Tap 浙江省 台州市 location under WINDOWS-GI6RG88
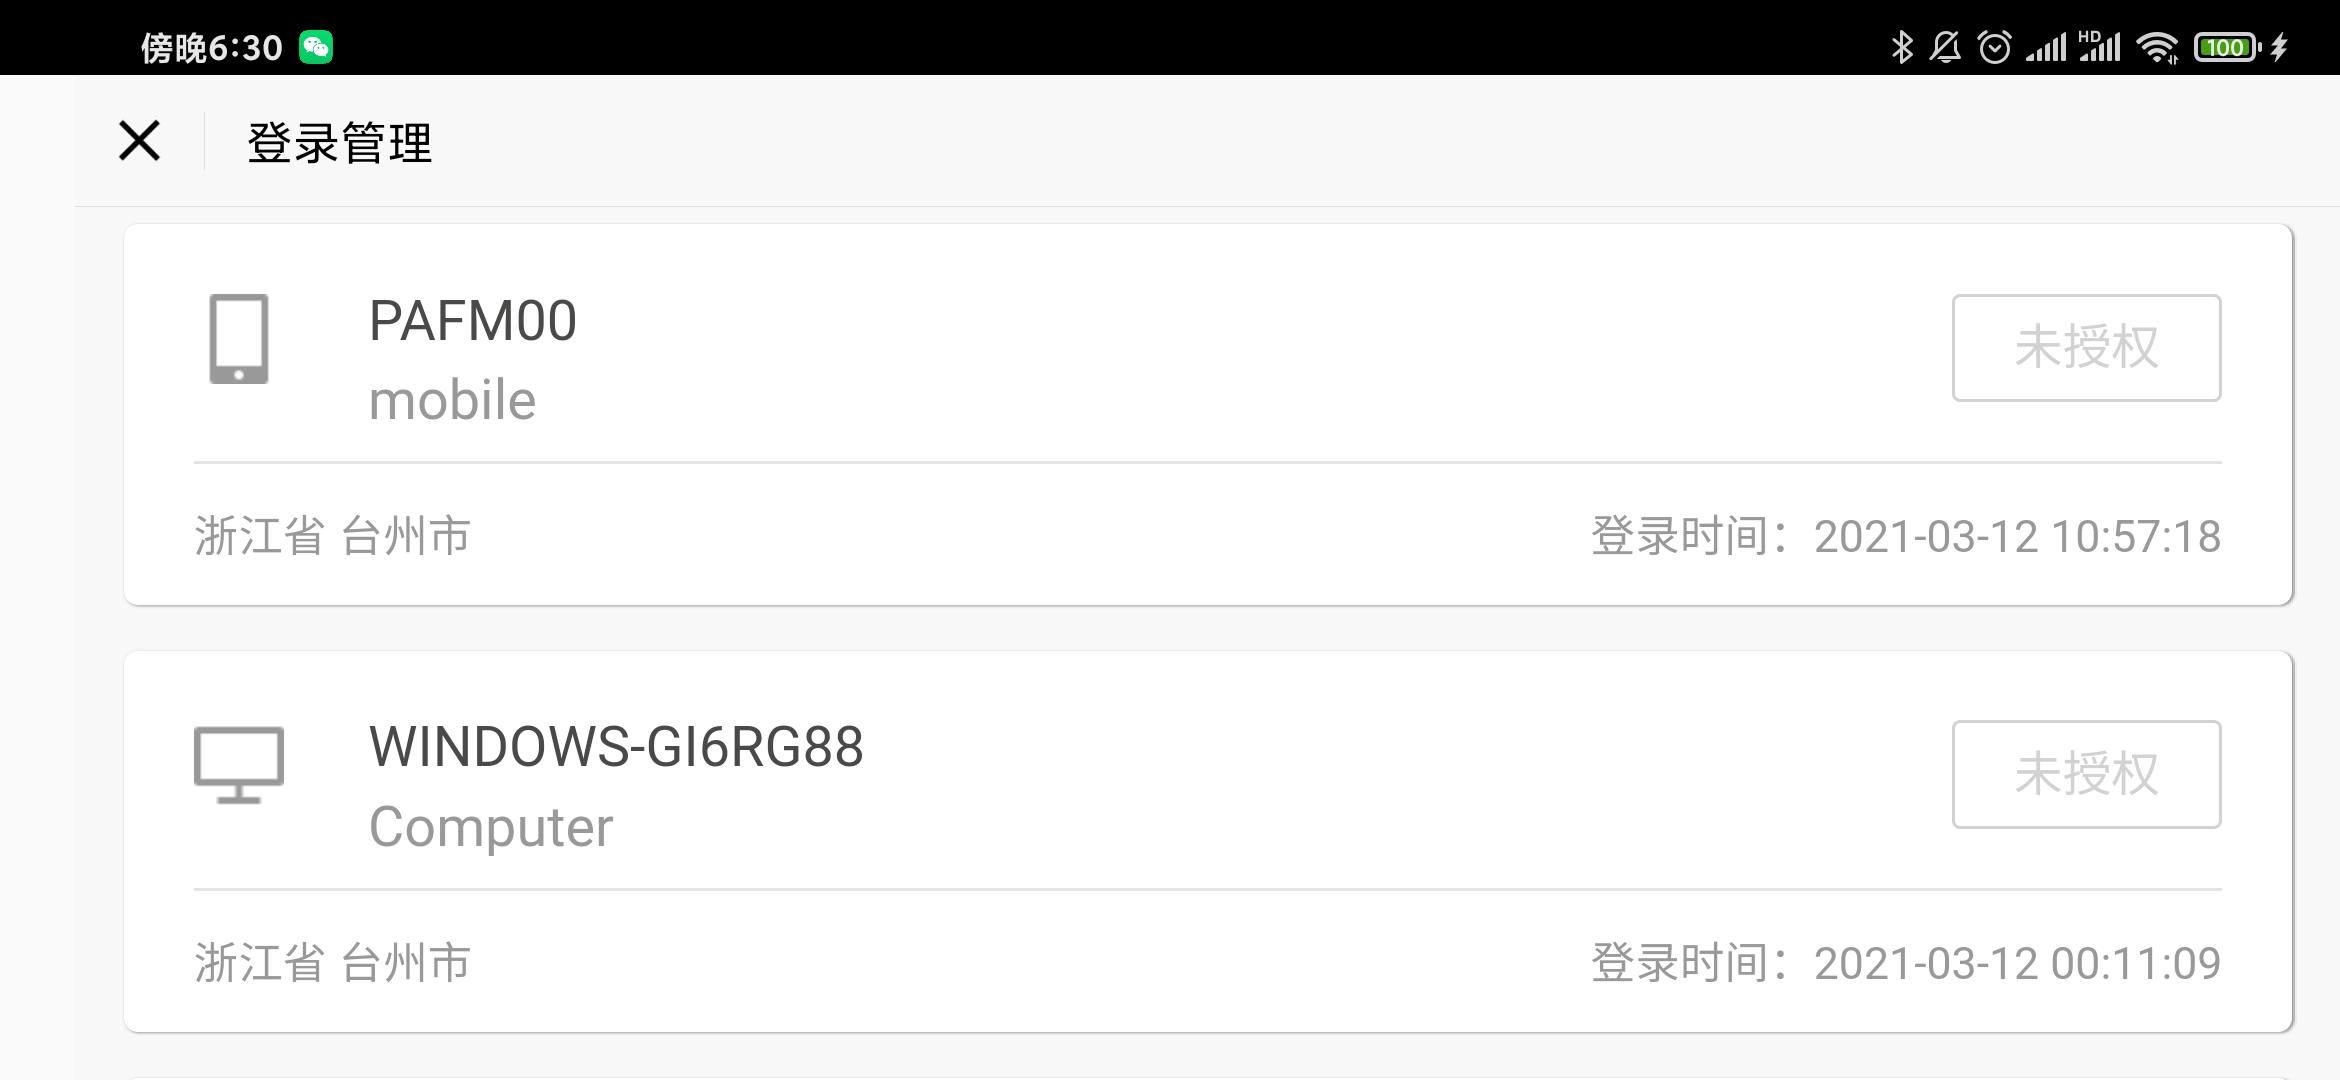 pos(332,963)
